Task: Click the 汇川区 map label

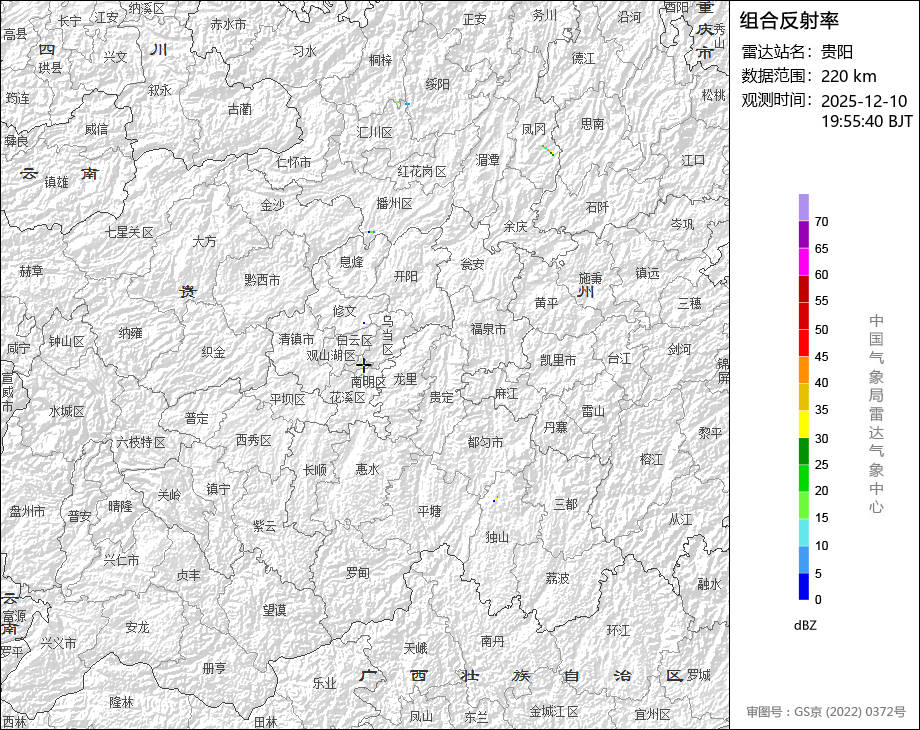Action: (375, 133)
